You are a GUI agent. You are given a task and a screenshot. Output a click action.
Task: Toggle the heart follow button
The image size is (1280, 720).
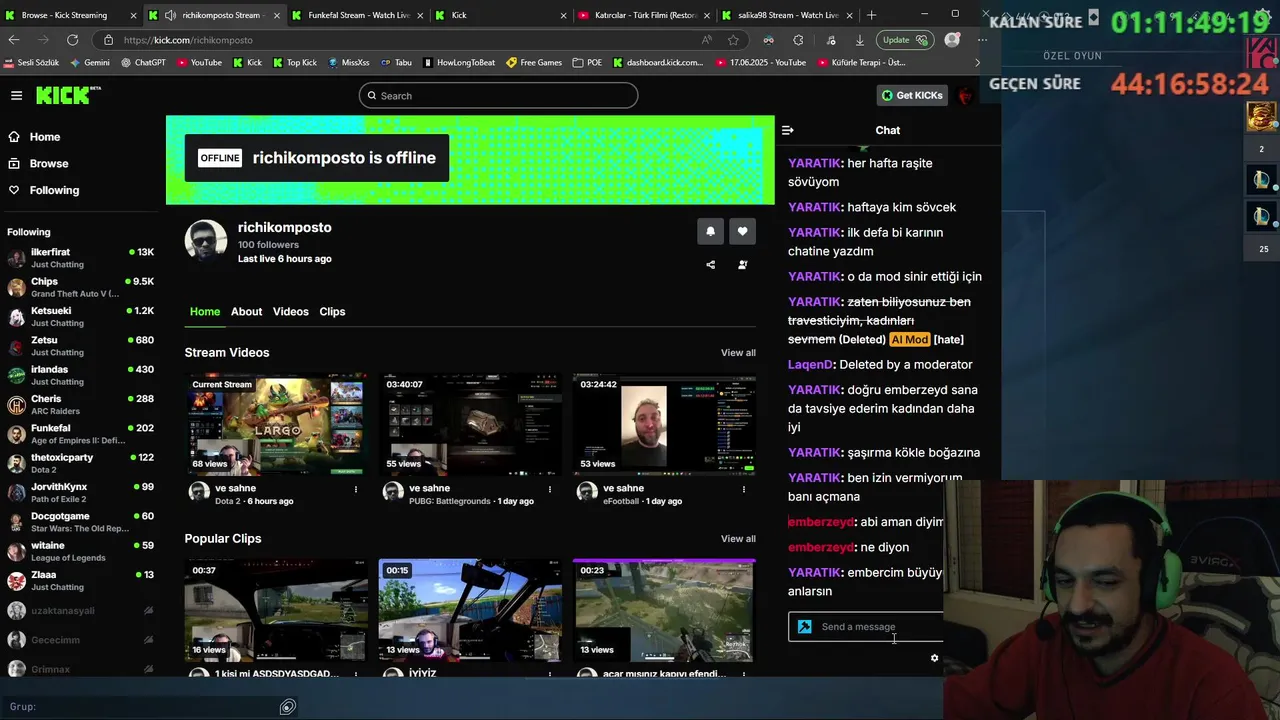(742, 231)
